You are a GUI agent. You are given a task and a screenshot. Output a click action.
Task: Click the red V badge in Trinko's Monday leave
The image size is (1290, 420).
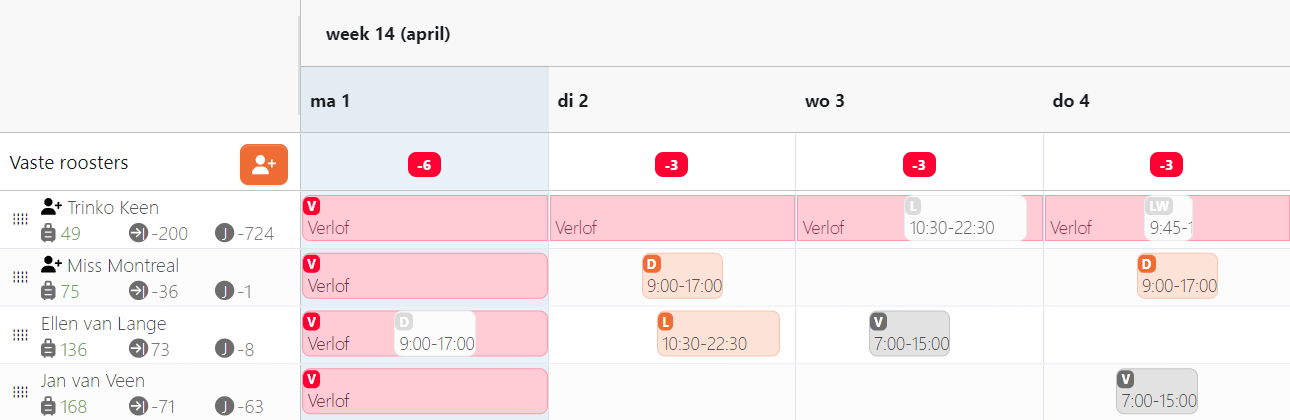click(x=311, y=206)
